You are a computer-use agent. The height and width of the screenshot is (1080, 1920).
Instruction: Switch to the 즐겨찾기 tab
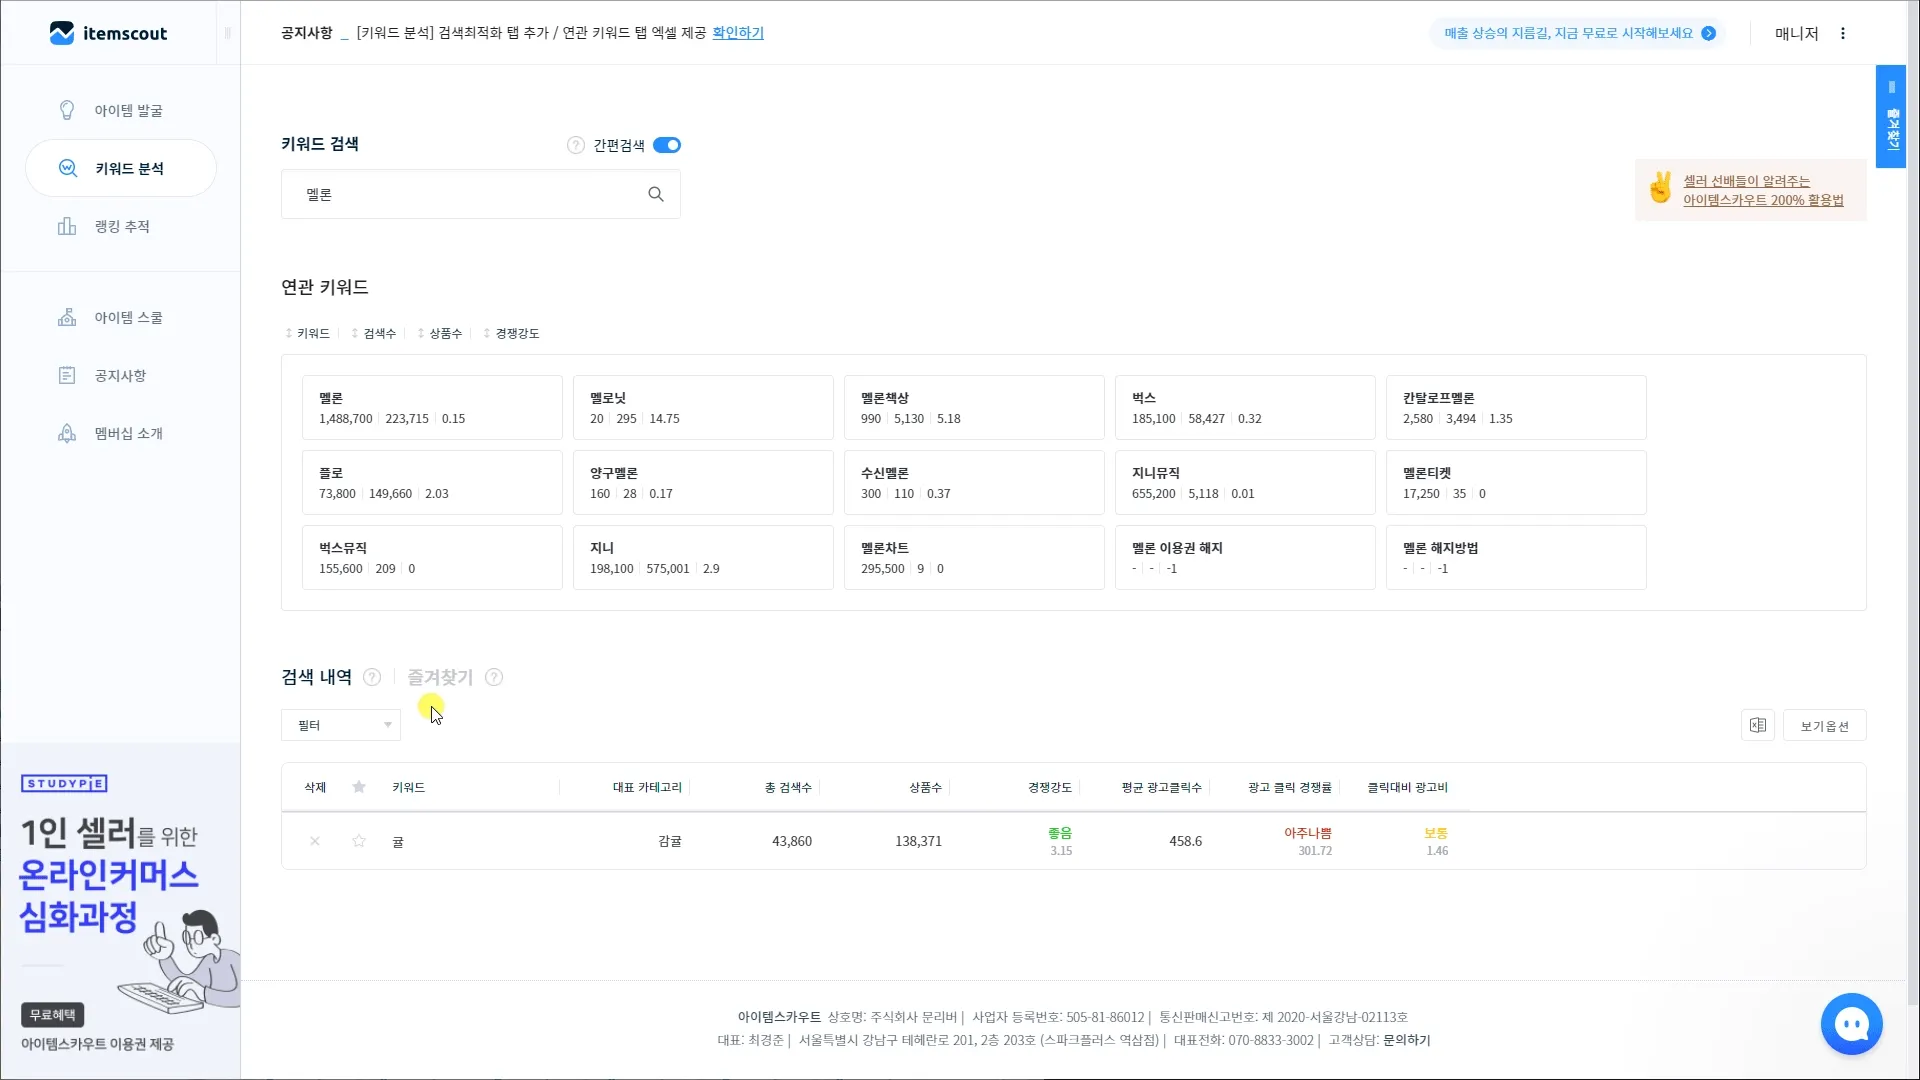[440, 677]
